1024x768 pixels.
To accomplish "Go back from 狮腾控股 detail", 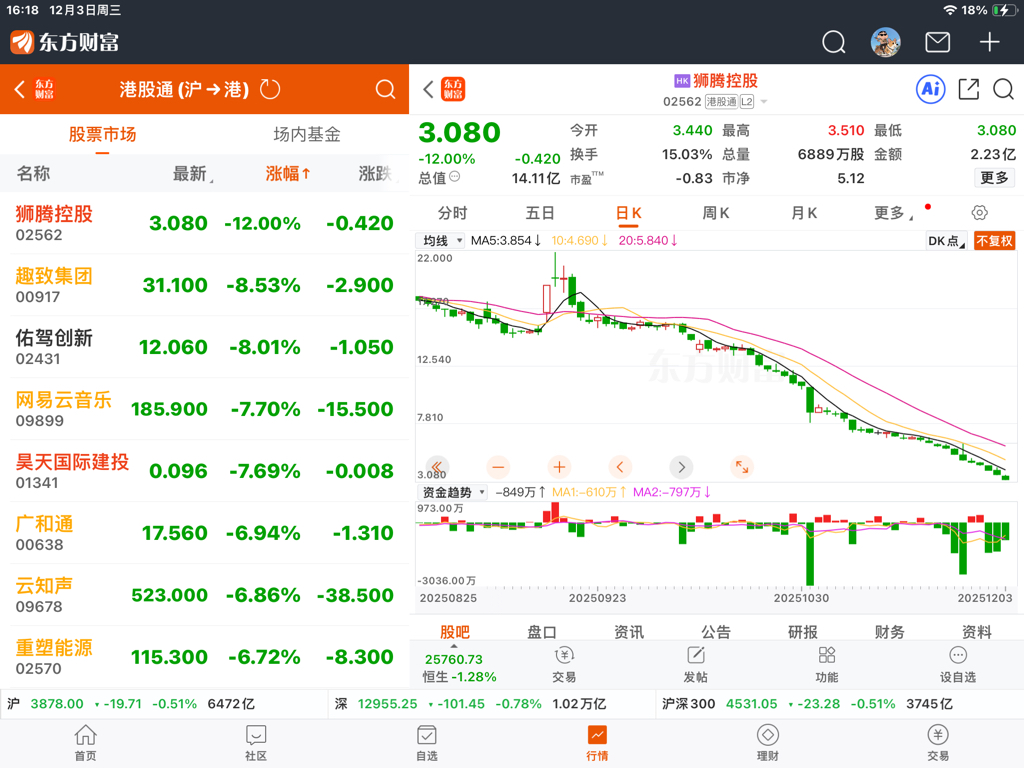I will (x=428, y=89).
